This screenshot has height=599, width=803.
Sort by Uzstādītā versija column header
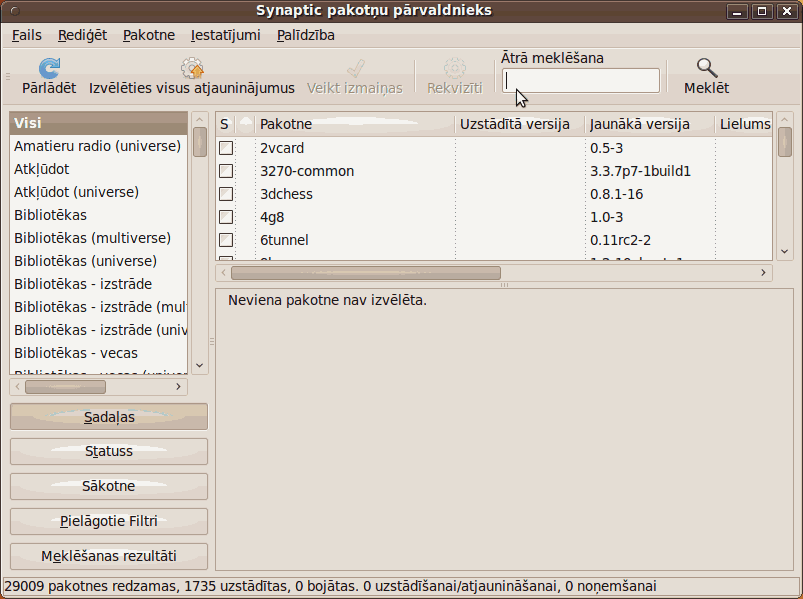point(520,124)
